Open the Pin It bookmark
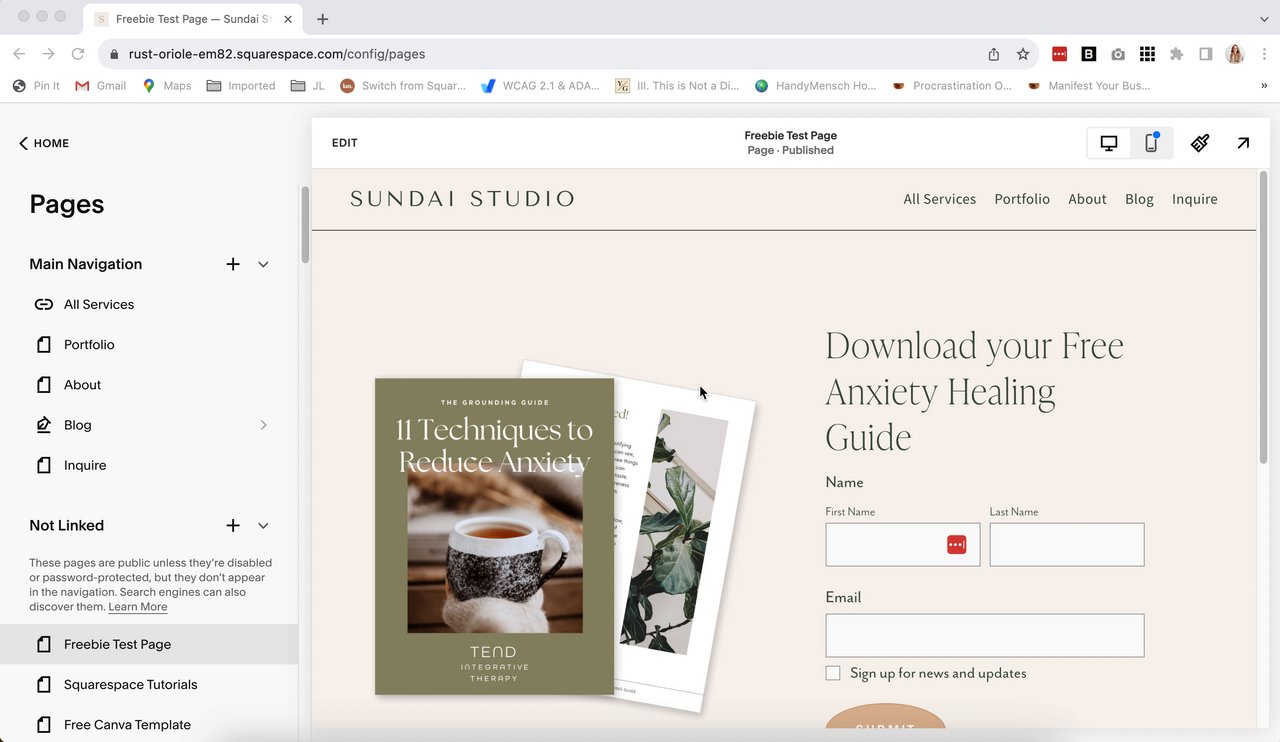 tap(36, 86)
